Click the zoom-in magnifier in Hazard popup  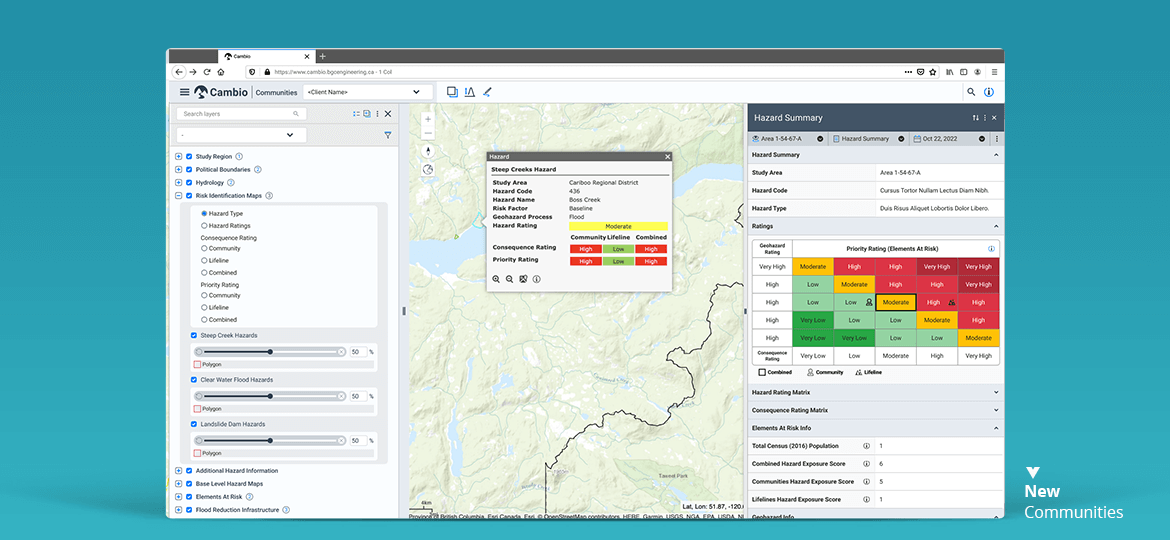coord(496,279)
